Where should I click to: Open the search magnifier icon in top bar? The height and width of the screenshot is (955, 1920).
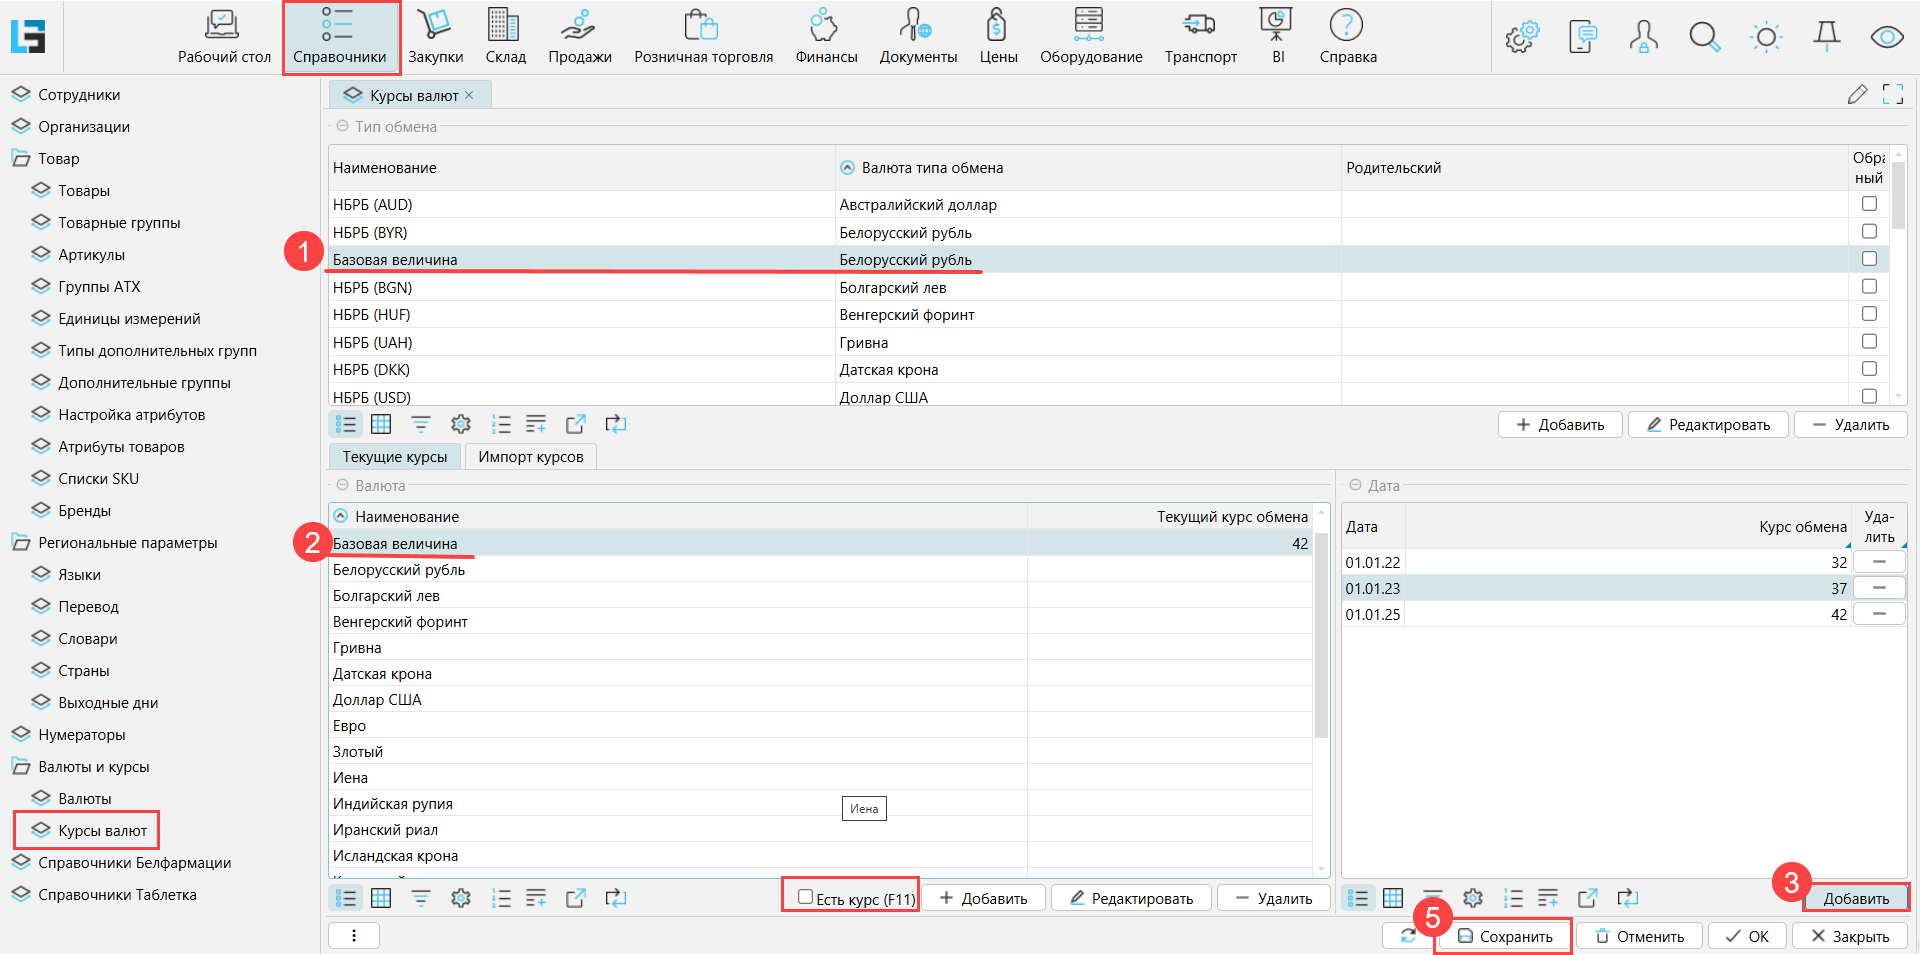coord(1704,38)
